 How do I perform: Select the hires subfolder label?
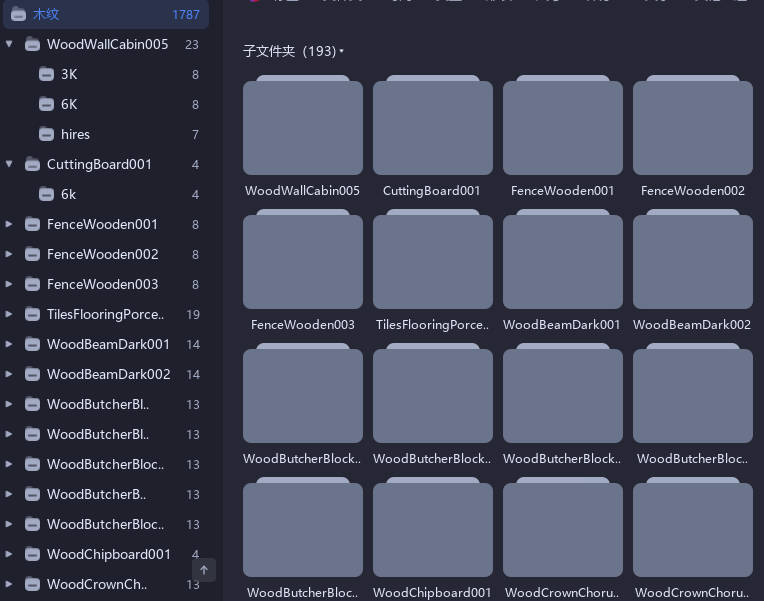pyautogui.click(x=75, y=134)
